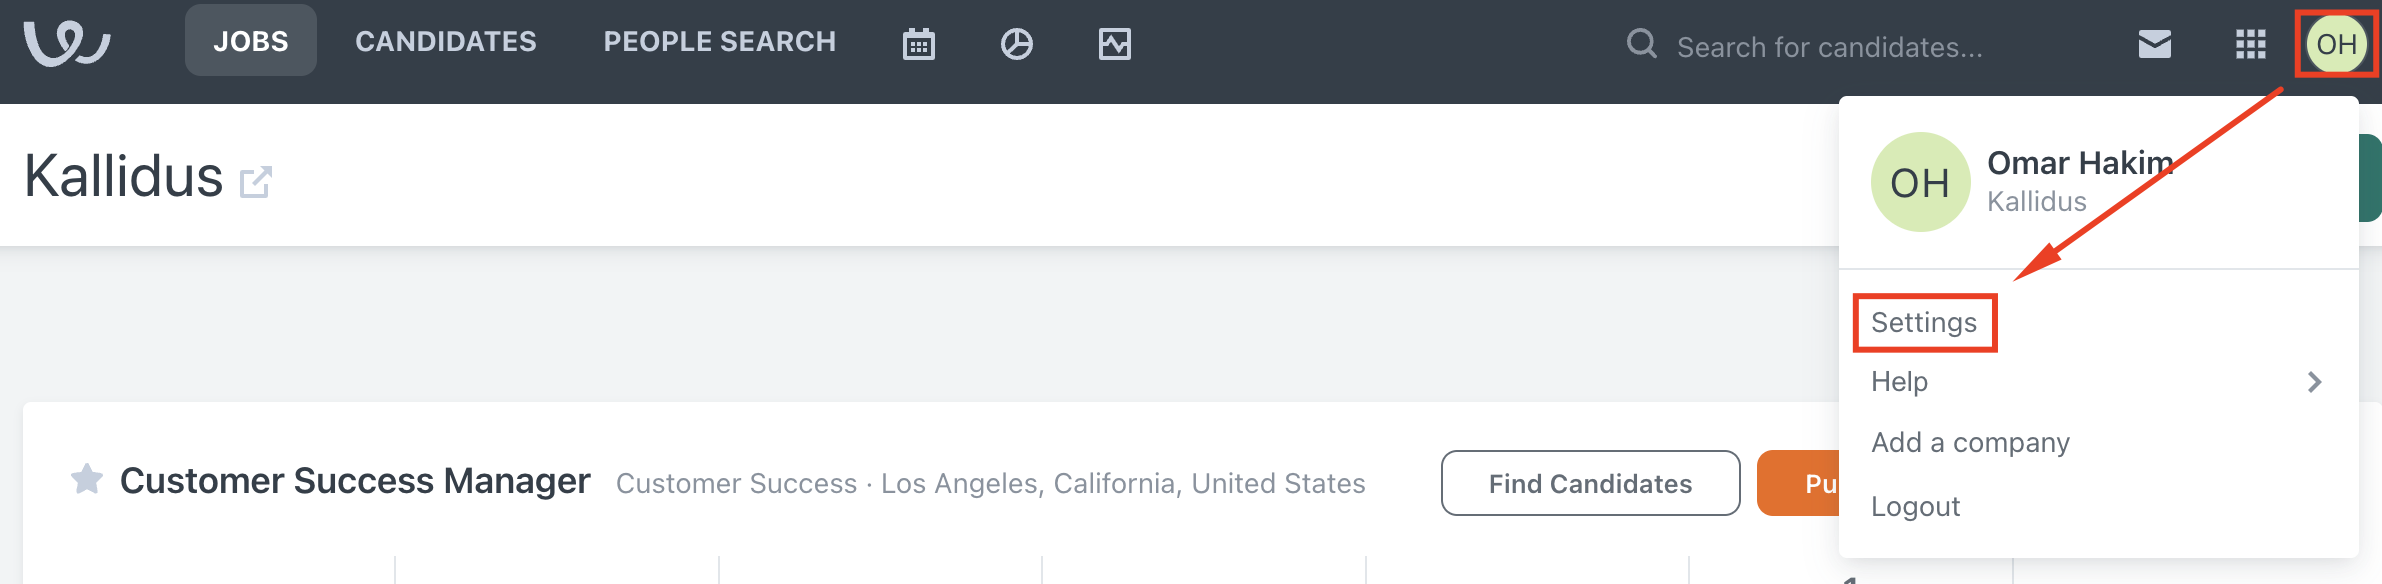Click the search magnifier icon

click(x=1641, y=44)
